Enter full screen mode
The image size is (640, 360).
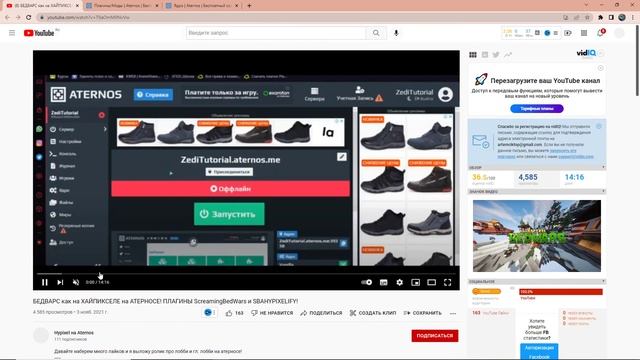pos(448,282)
